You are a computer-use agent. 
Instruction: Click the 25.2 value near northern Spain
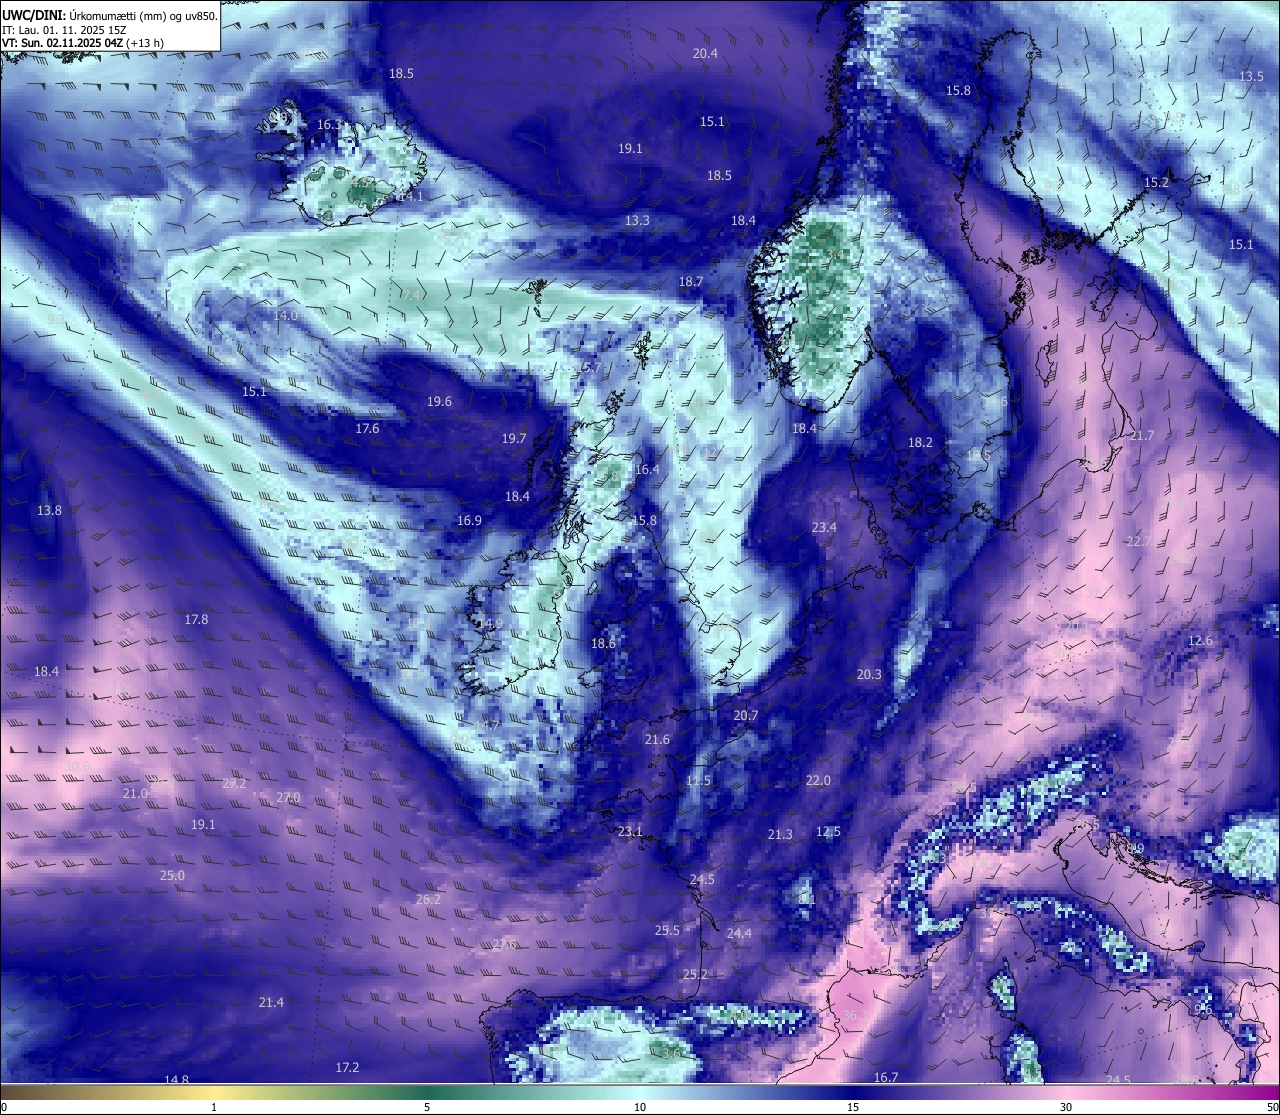[x=695, y=974]
